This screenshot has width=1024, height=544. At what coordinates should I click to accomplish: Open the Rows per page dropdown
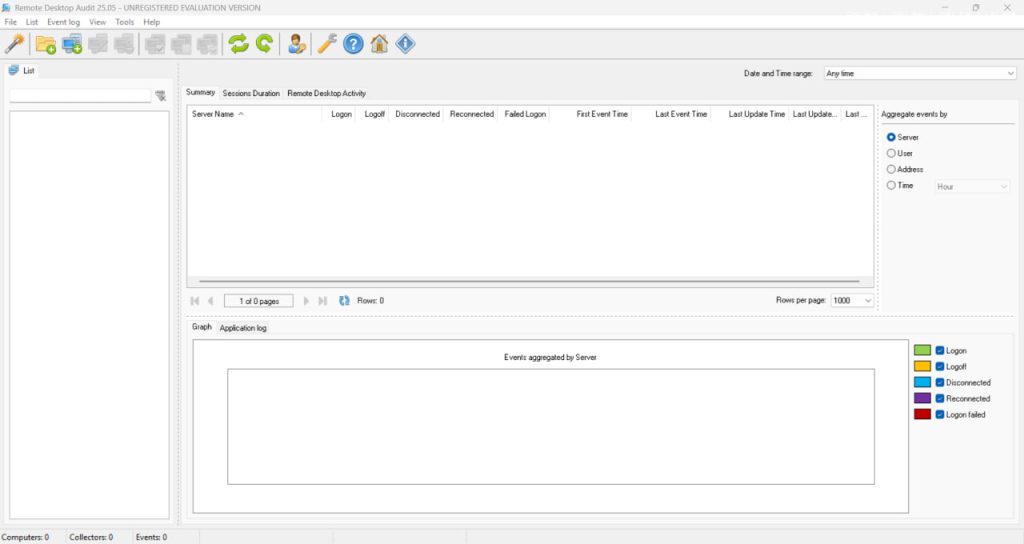(852, 300)
